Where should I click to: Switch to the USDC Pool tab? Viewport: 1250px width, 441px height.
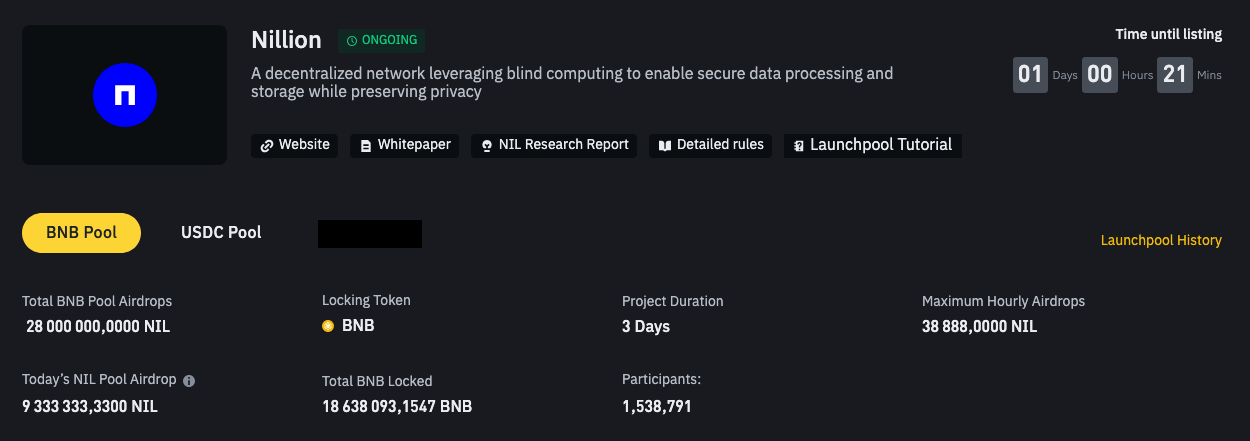coord(221,232)
